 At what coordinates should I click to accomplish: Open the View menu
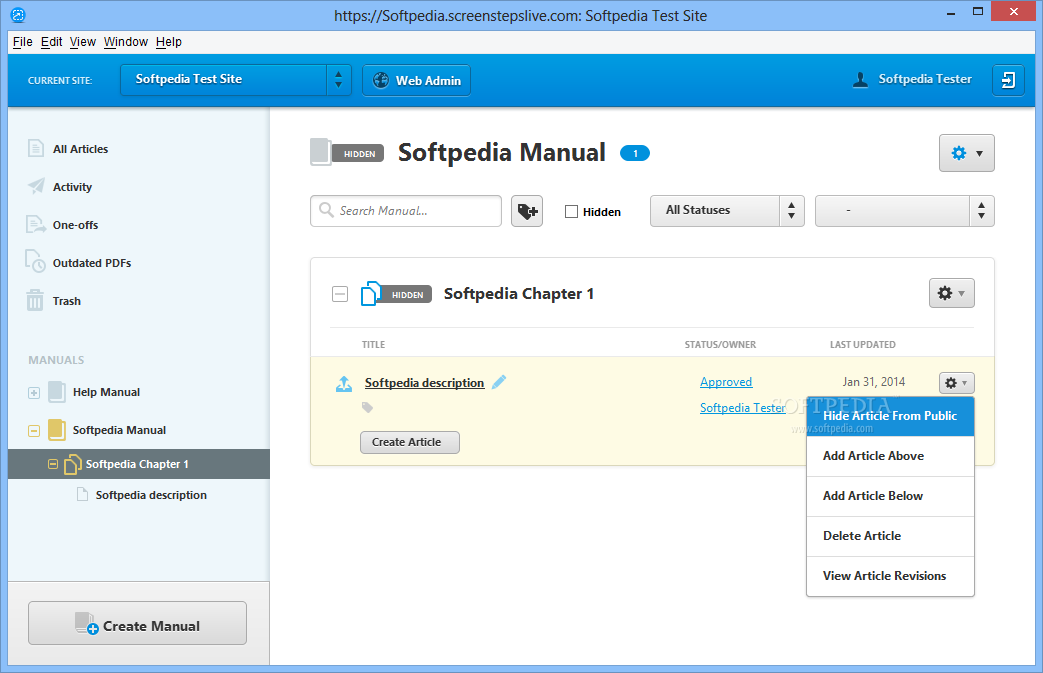point(82,42)
